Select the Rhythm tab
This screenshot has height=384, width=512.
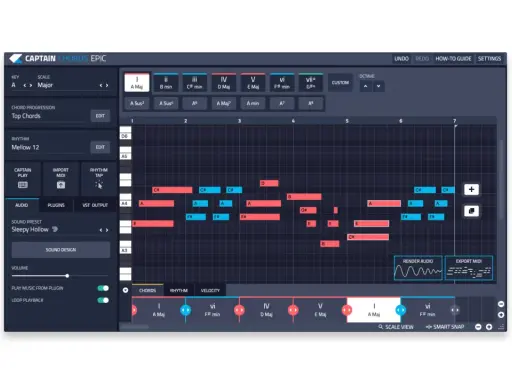(x=179, y=290)
